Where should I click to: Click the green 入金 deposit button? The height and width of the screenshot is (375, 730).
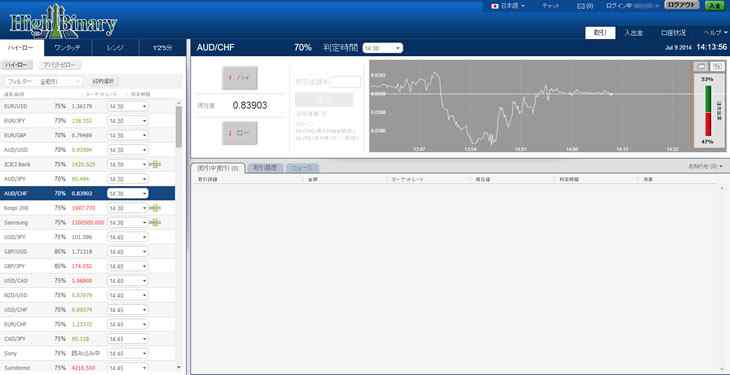[715, 5]
